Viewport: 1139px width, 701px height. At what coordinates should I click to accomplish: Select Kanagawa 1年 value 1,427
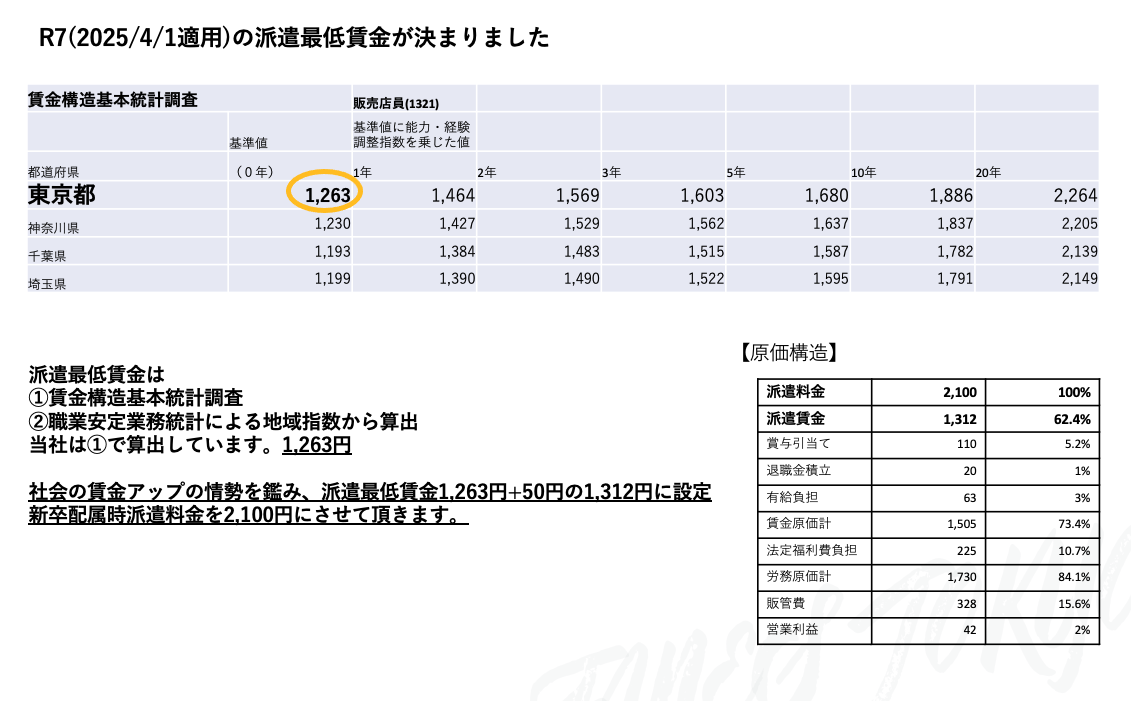(457, 224)
